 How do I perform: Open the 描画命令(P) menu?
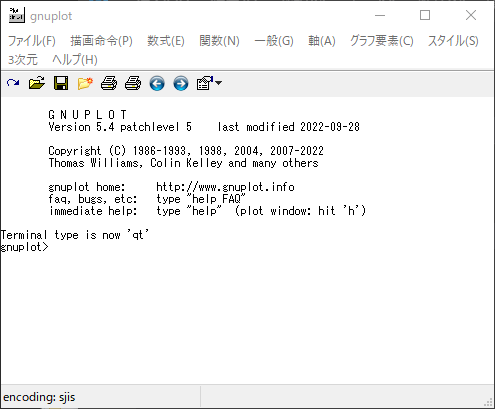101,41
